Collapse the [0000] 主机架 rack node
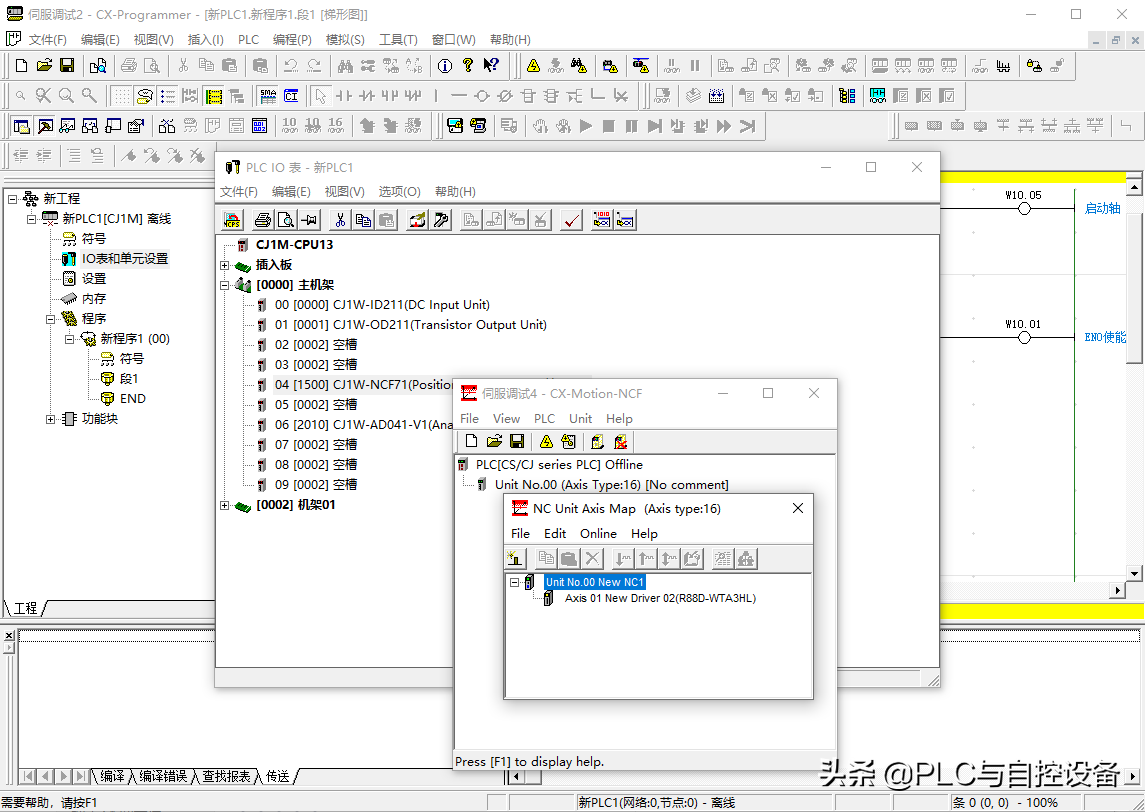1145x812 pixels. click(225, 285)
